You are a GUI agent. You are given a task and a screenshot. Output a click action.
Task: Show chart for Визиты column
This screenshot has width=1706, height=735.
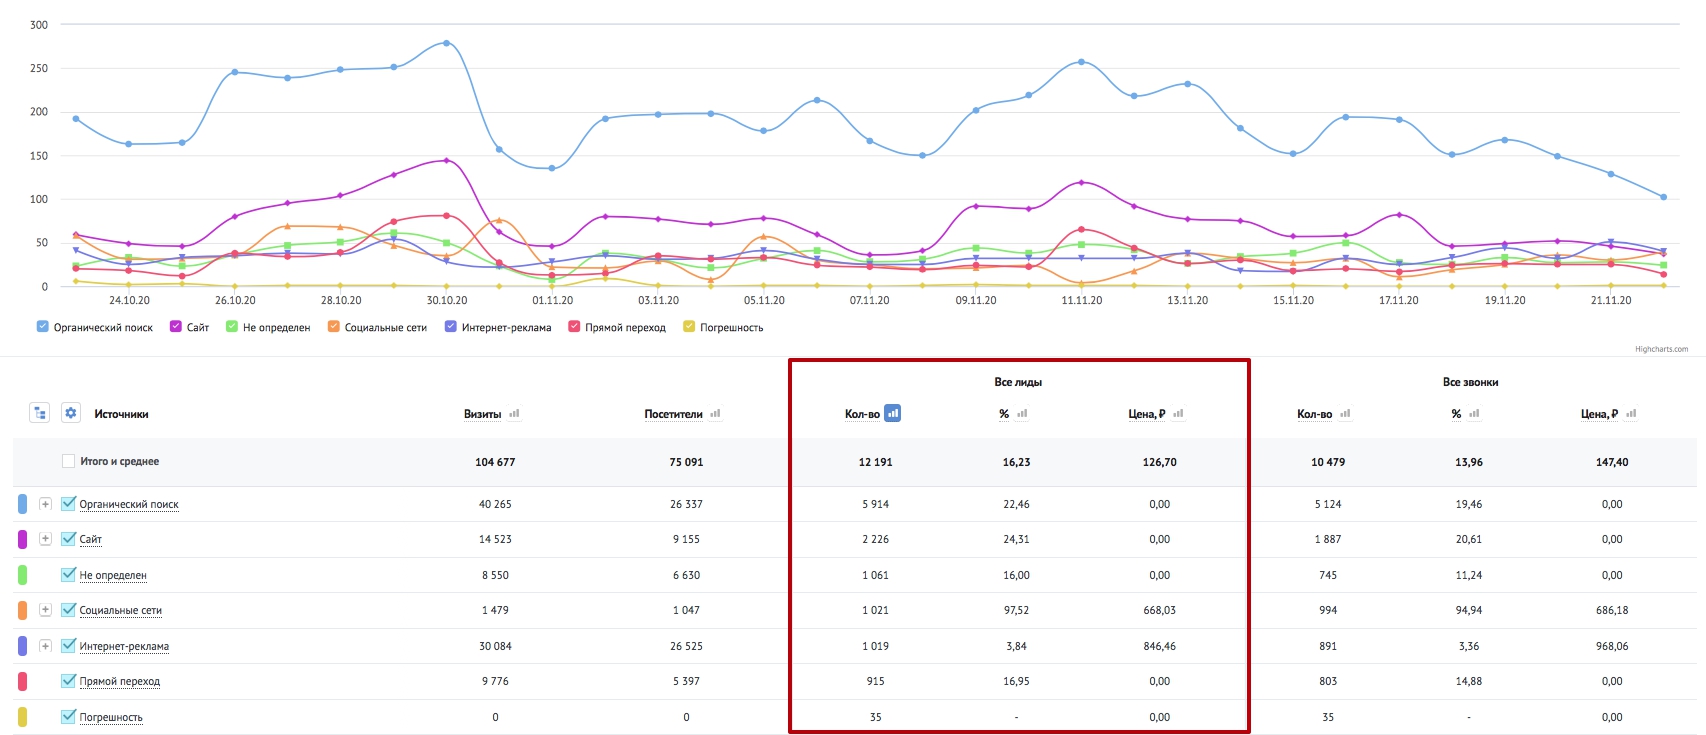click(x=514, y=413)
